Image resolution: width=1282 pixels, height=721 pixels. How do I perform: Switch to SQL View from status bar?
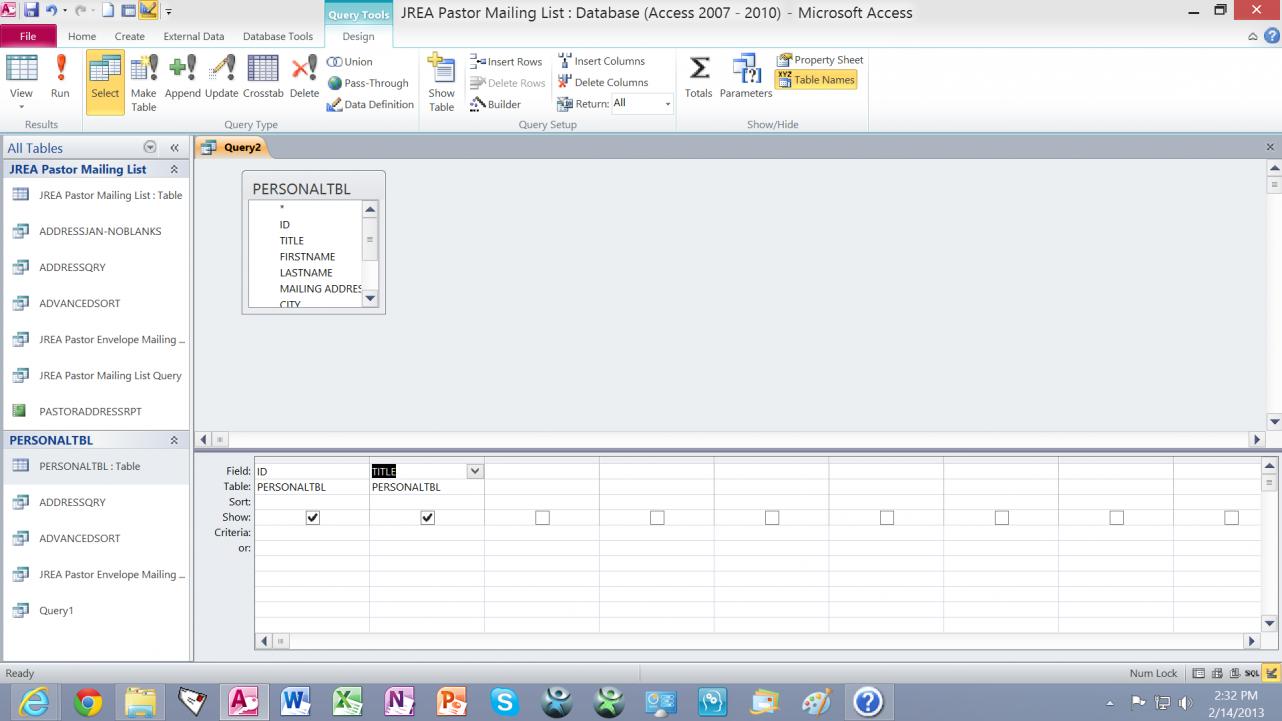click(x=1252, y=673)
